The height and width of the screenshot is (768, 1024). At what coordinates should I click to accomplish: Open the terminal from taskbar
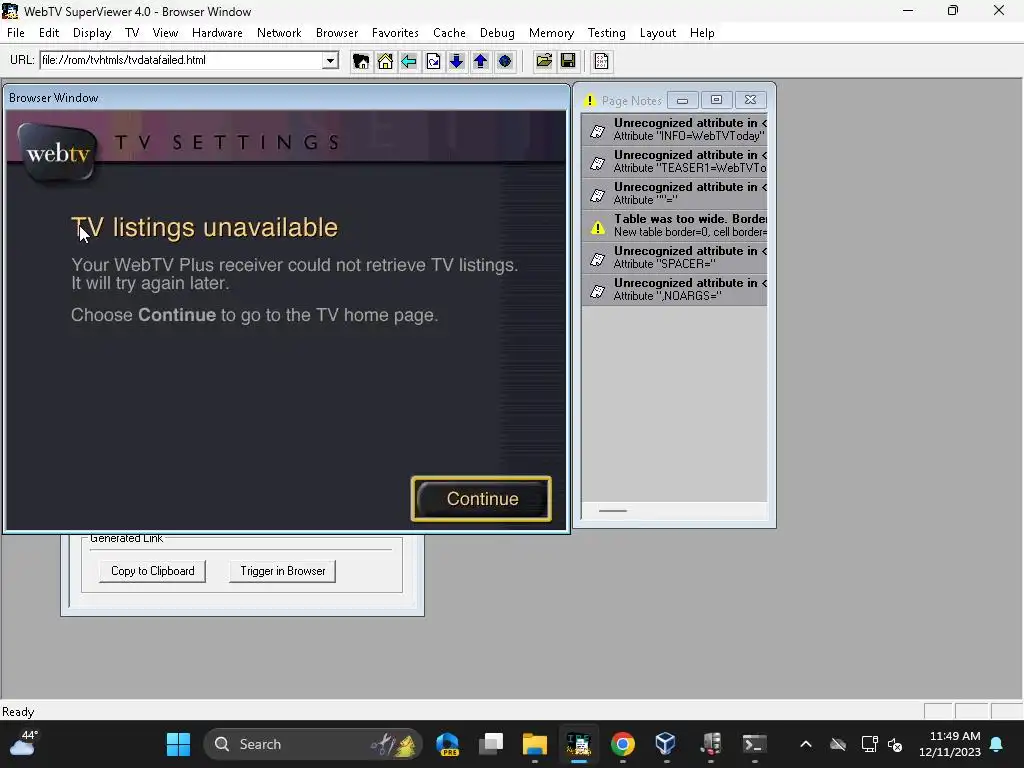tap(754, 744)
